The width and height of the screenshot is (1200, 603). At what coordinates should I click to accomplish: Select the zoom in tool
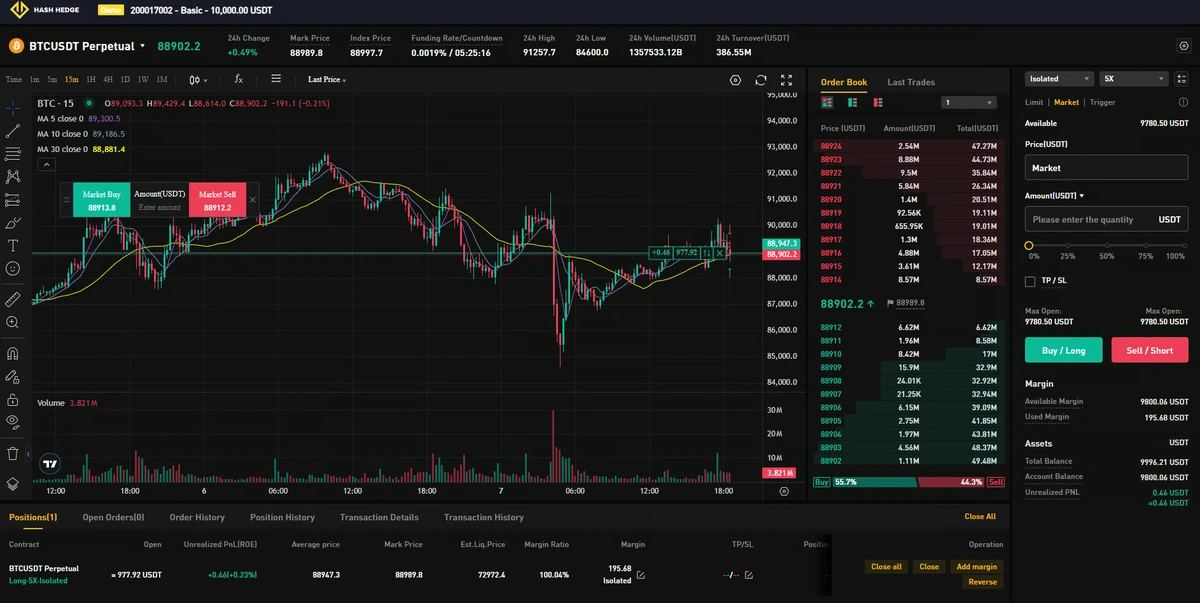point(13,322)
